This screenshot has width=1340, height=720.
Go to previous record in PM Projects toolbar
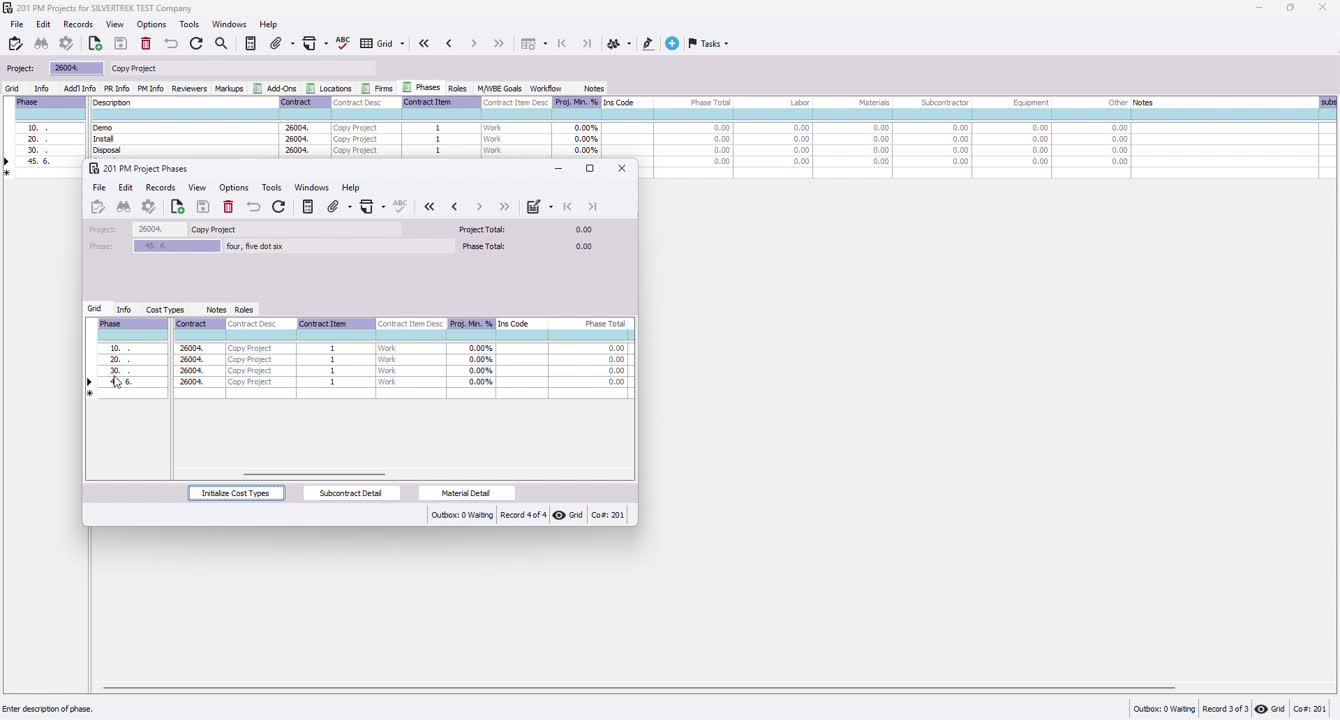(x=450, y=44)
